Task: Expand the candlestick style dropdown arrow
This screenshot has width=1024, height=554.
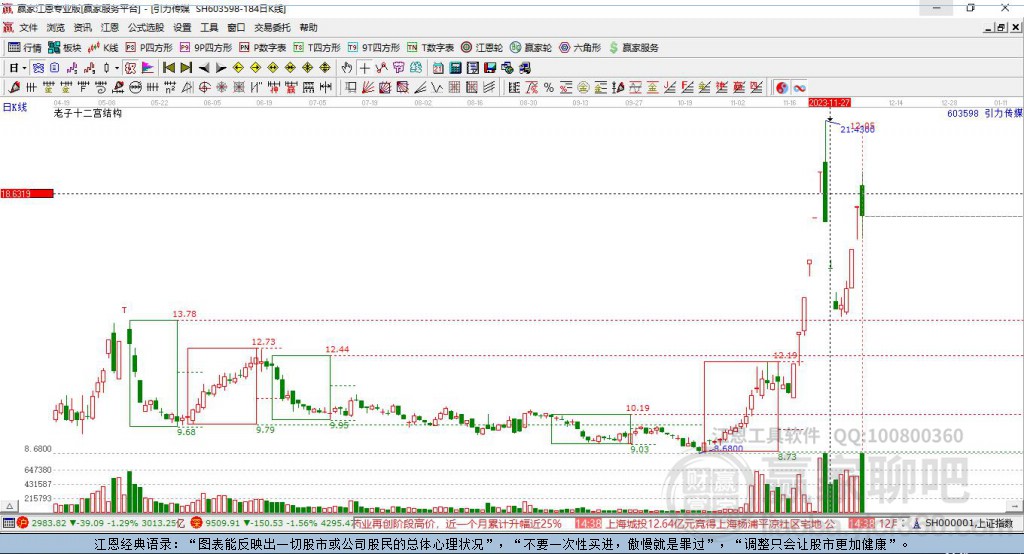Action: point(117,67)
